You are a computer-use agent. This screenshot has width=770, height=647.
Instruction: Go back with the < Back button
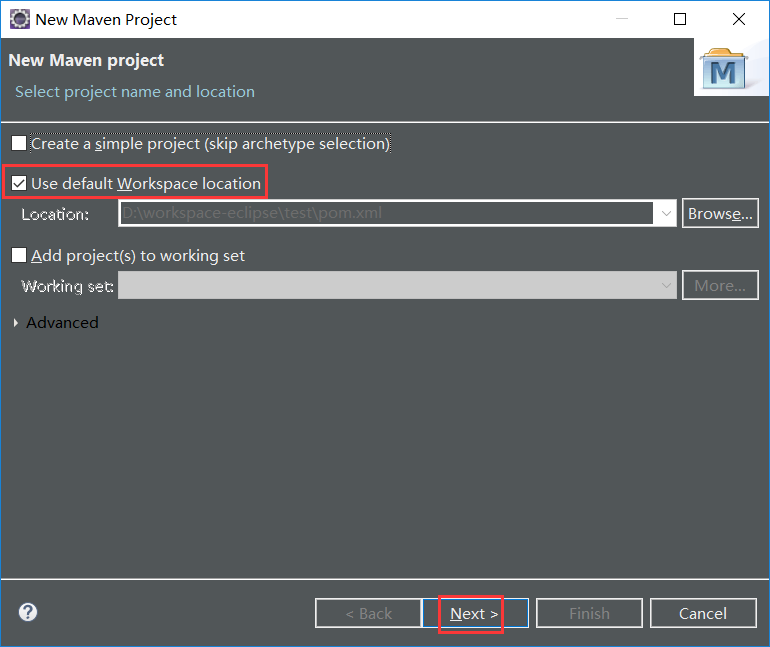368,613
